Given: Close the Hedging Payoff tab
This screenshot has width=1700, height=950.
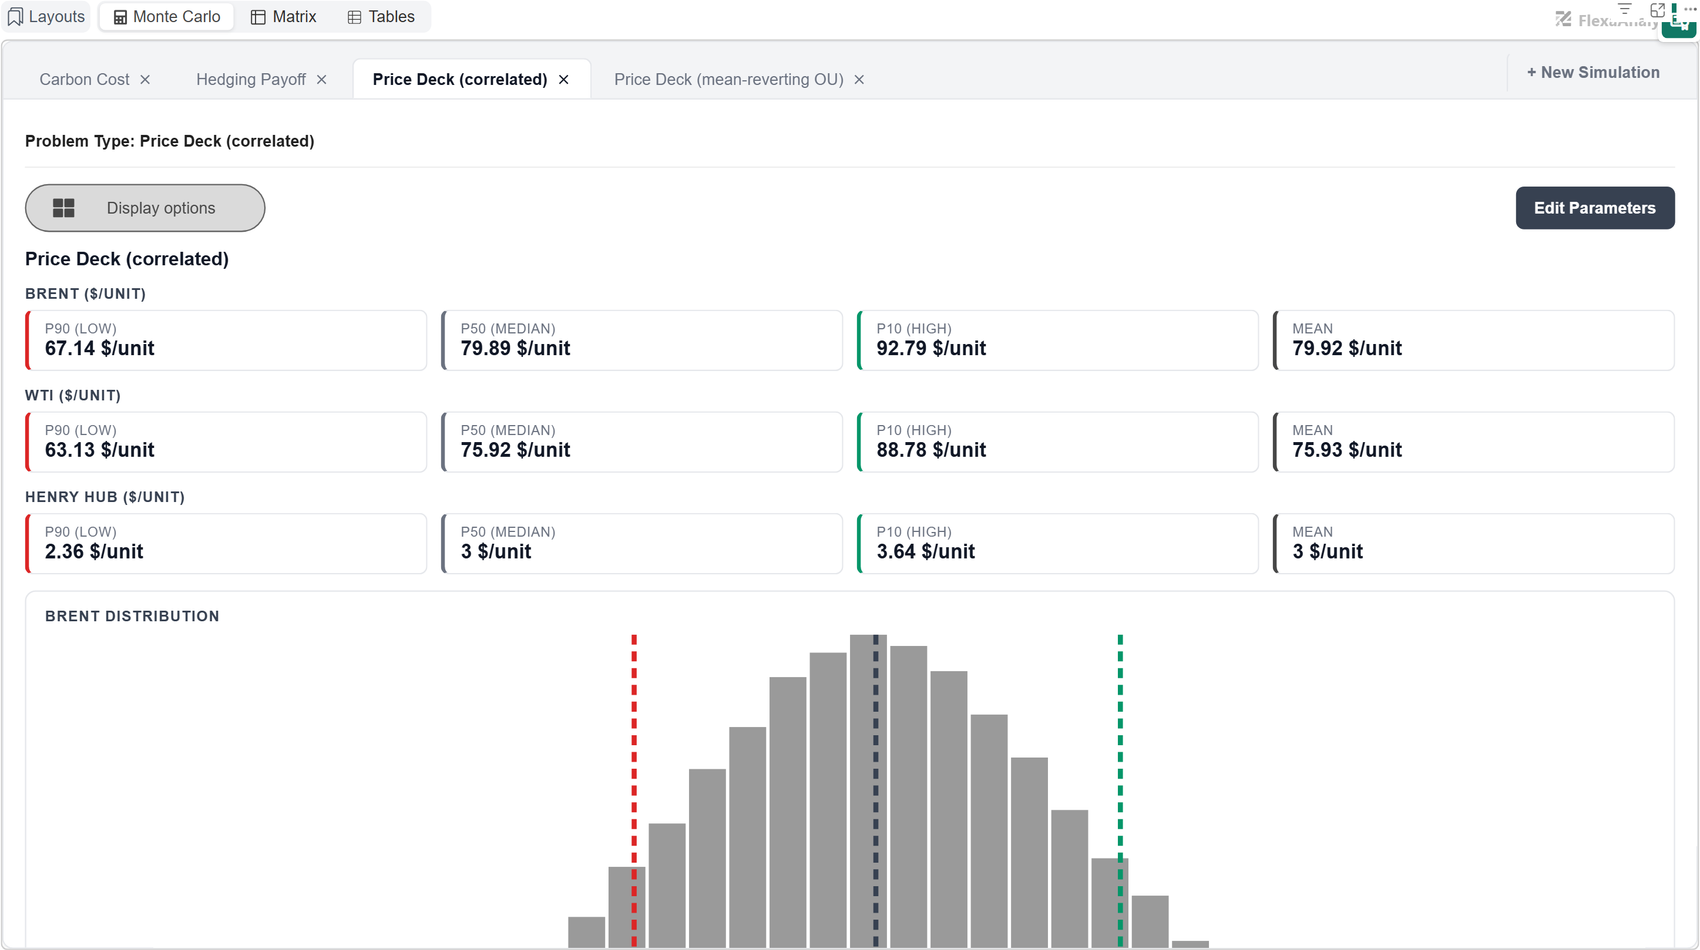Looking at the screenshot, I should point(322,80).
